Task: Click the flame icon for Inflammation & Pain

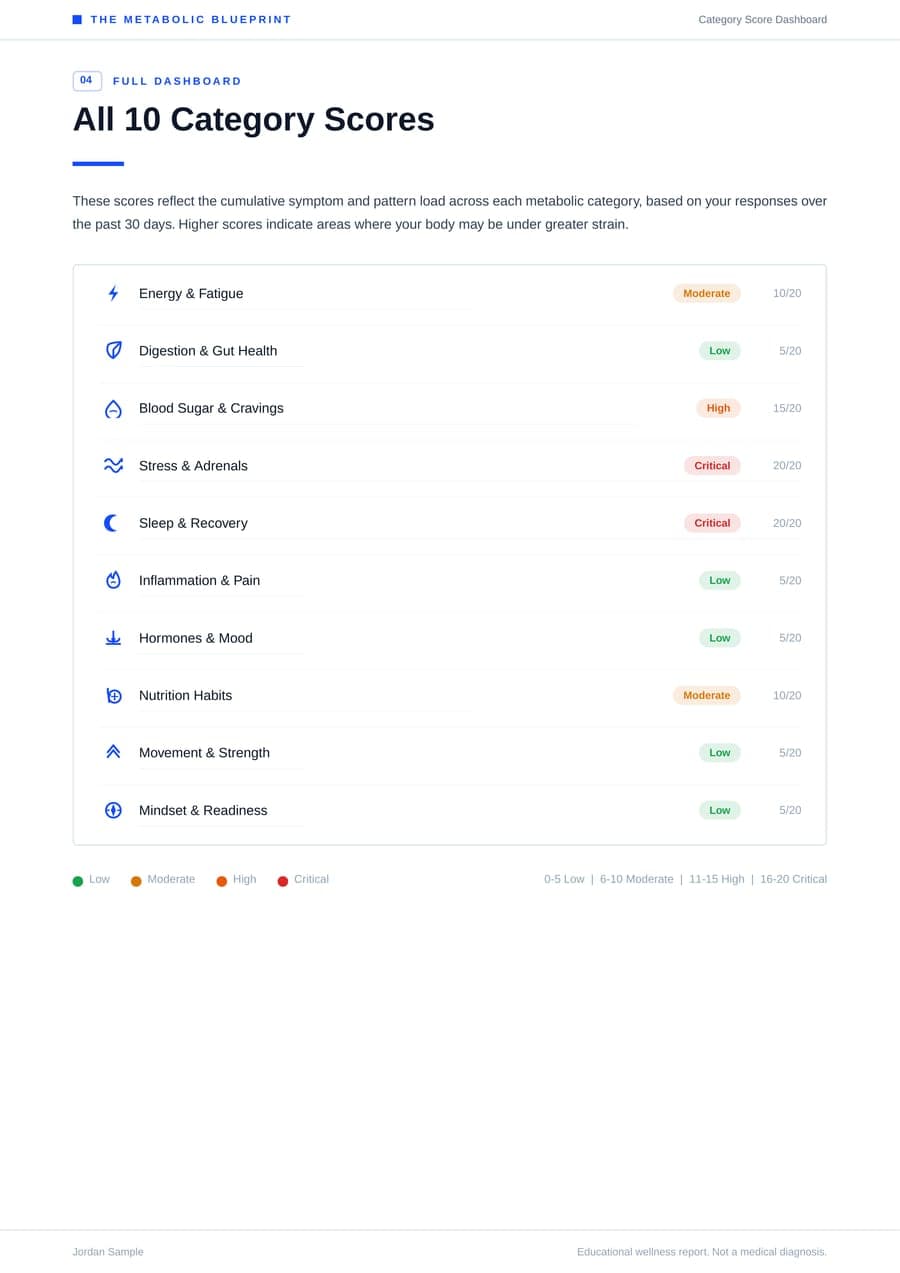Action: point(113,580)
